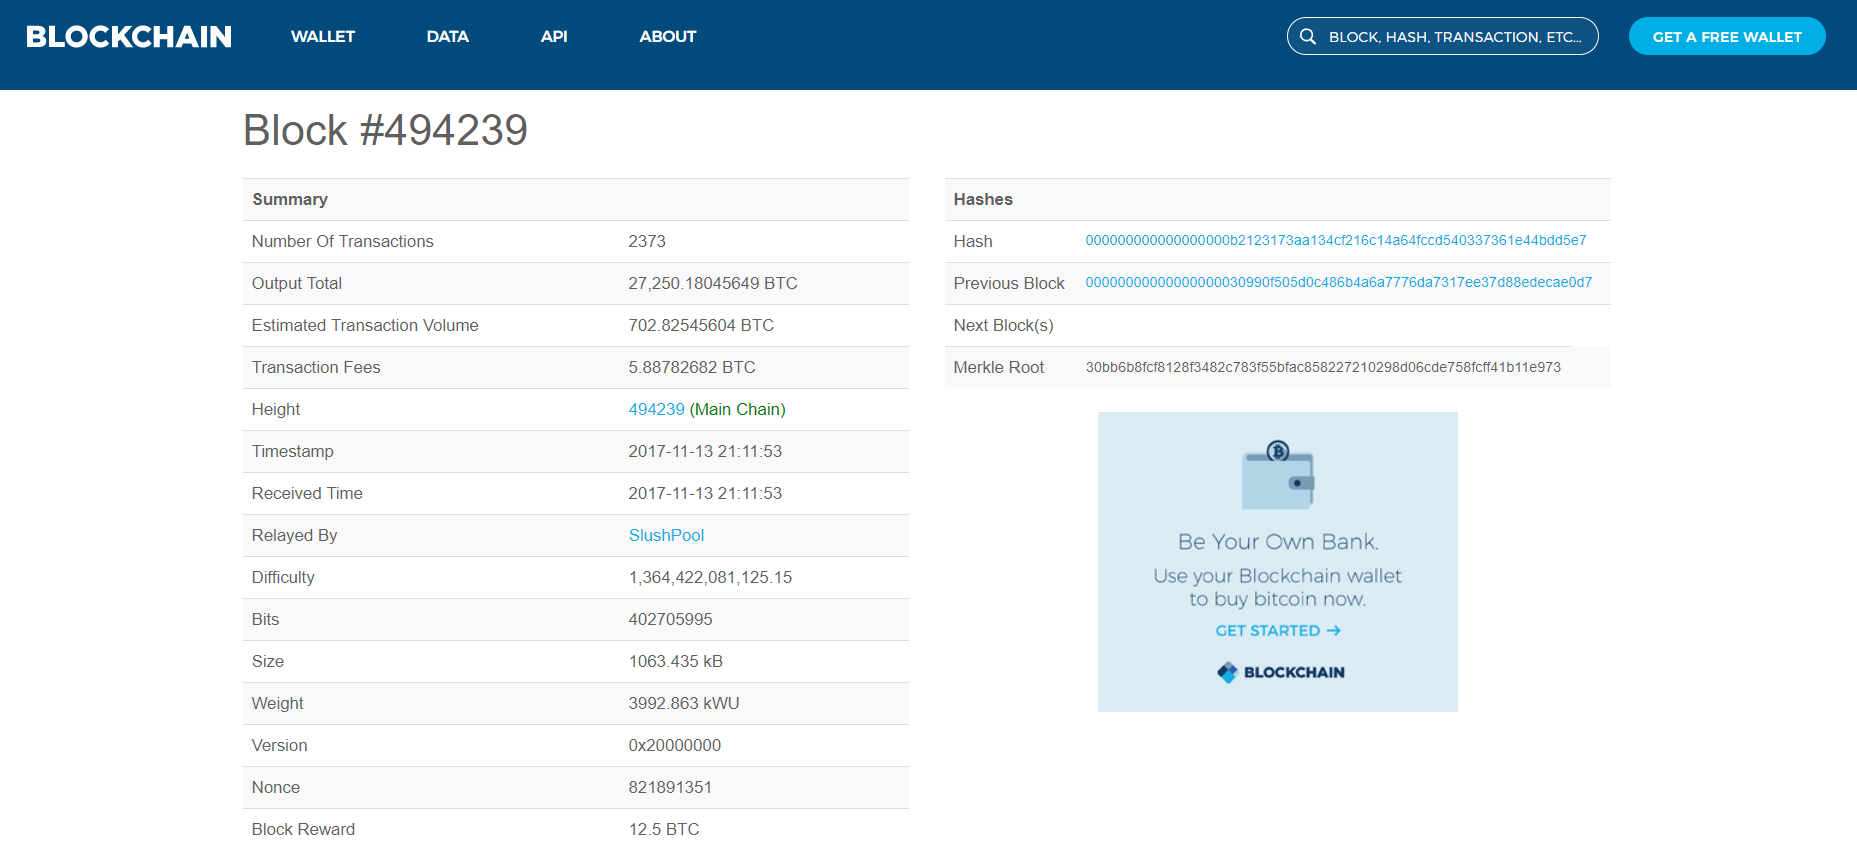Open the API menu

pos(554,37)
